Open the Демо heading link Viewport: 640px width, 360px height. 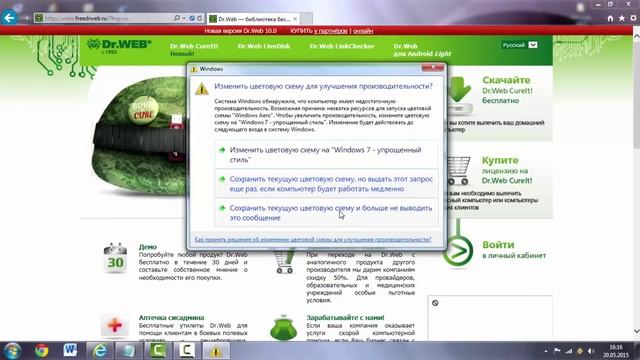[x=147, y=247]
